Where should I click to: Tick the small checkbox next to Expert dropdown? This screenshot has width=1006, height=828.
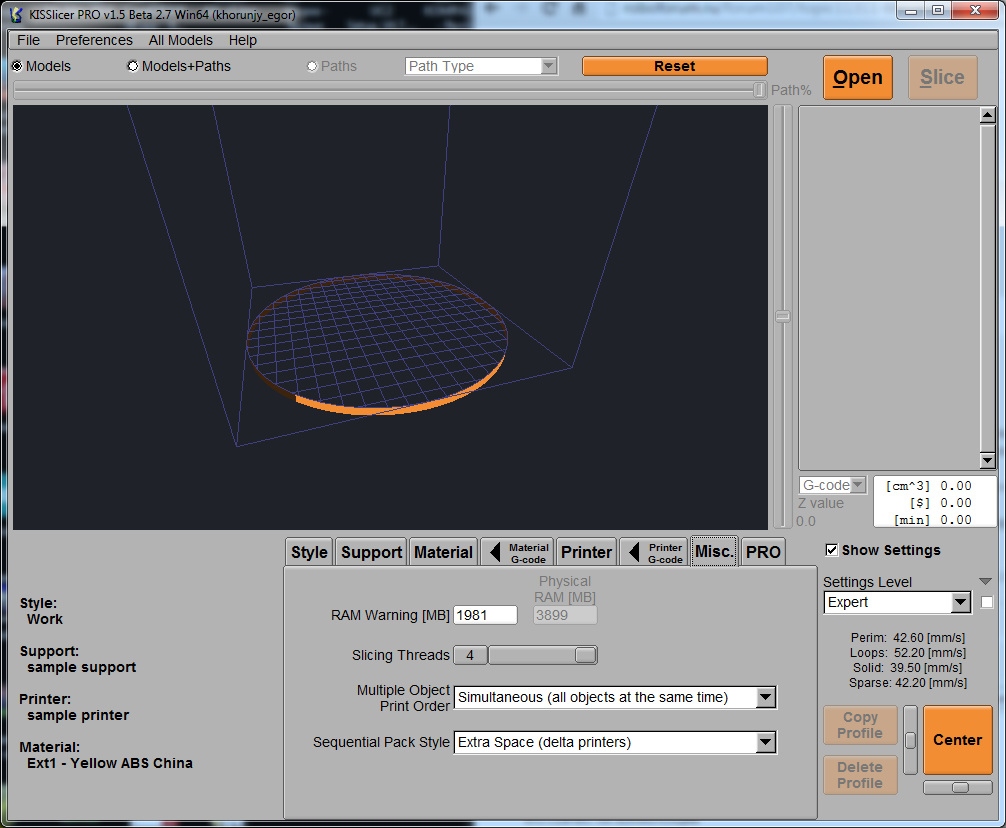pos(987,602)
